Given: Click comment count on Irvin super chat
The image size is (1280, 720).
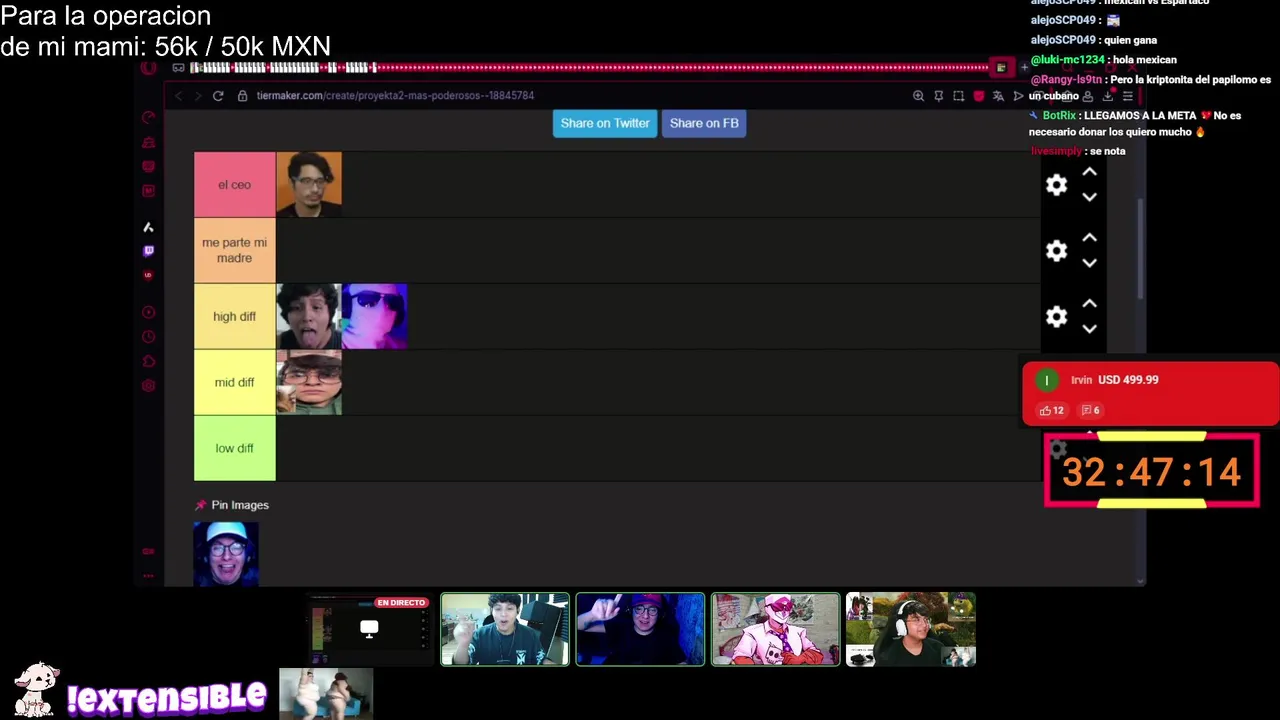Looking at the screenshot, I should [1091, 410].
